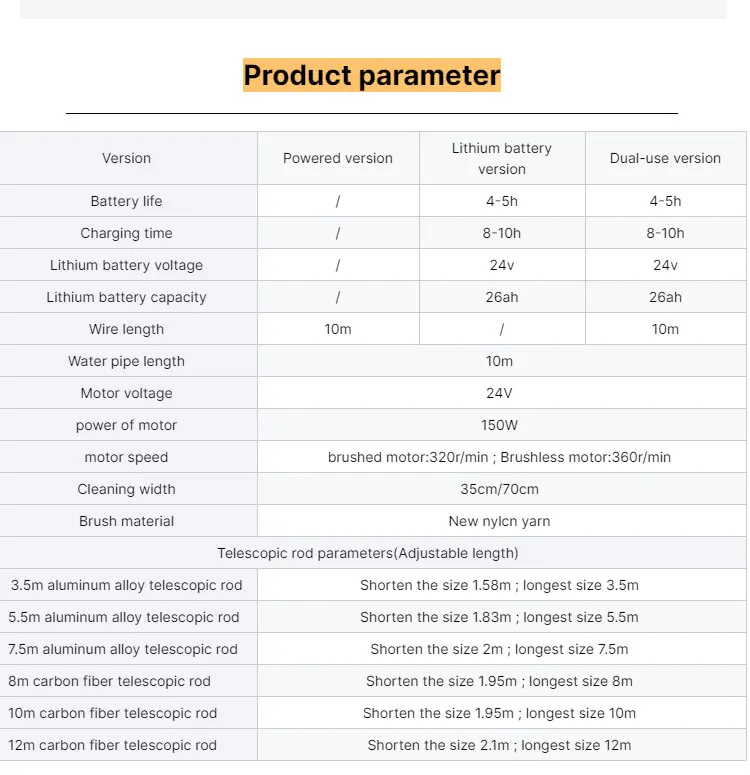Select the 3.5m aluminum alloy rod label

click(127, 585)
